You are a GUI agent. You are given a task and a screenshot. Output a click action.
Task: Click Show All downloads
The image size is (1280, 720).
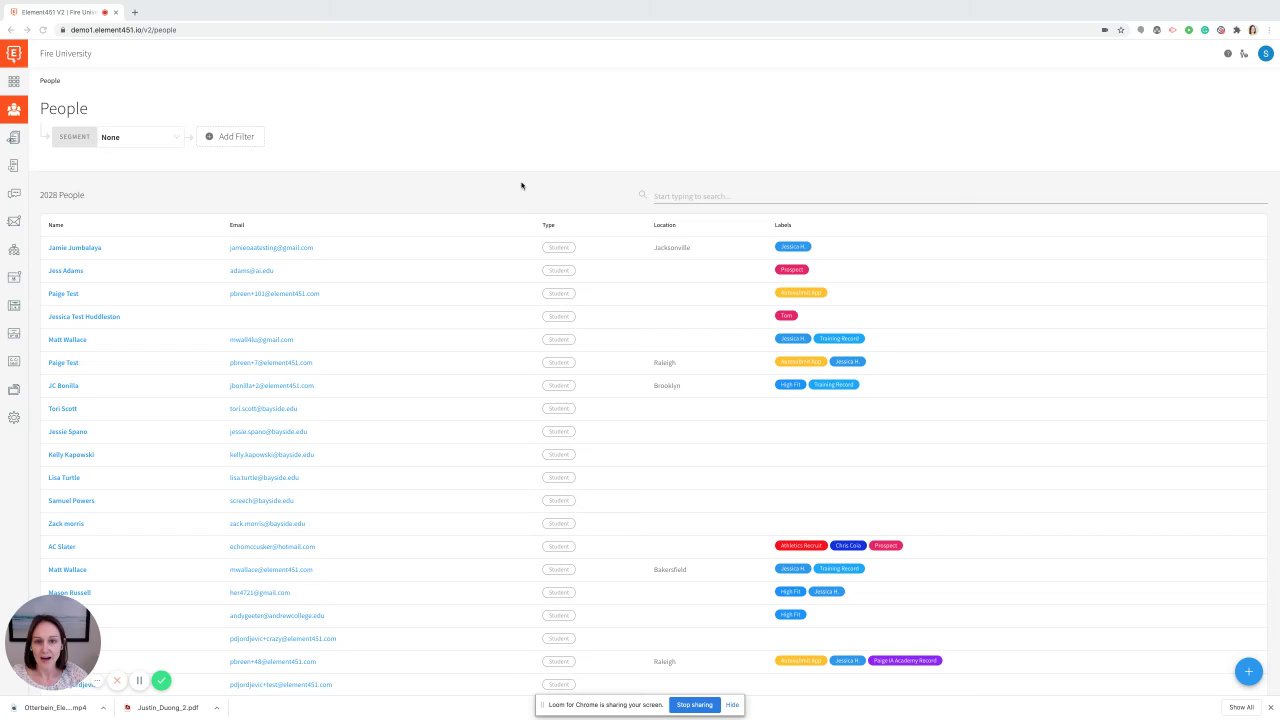pos(1241,708)
